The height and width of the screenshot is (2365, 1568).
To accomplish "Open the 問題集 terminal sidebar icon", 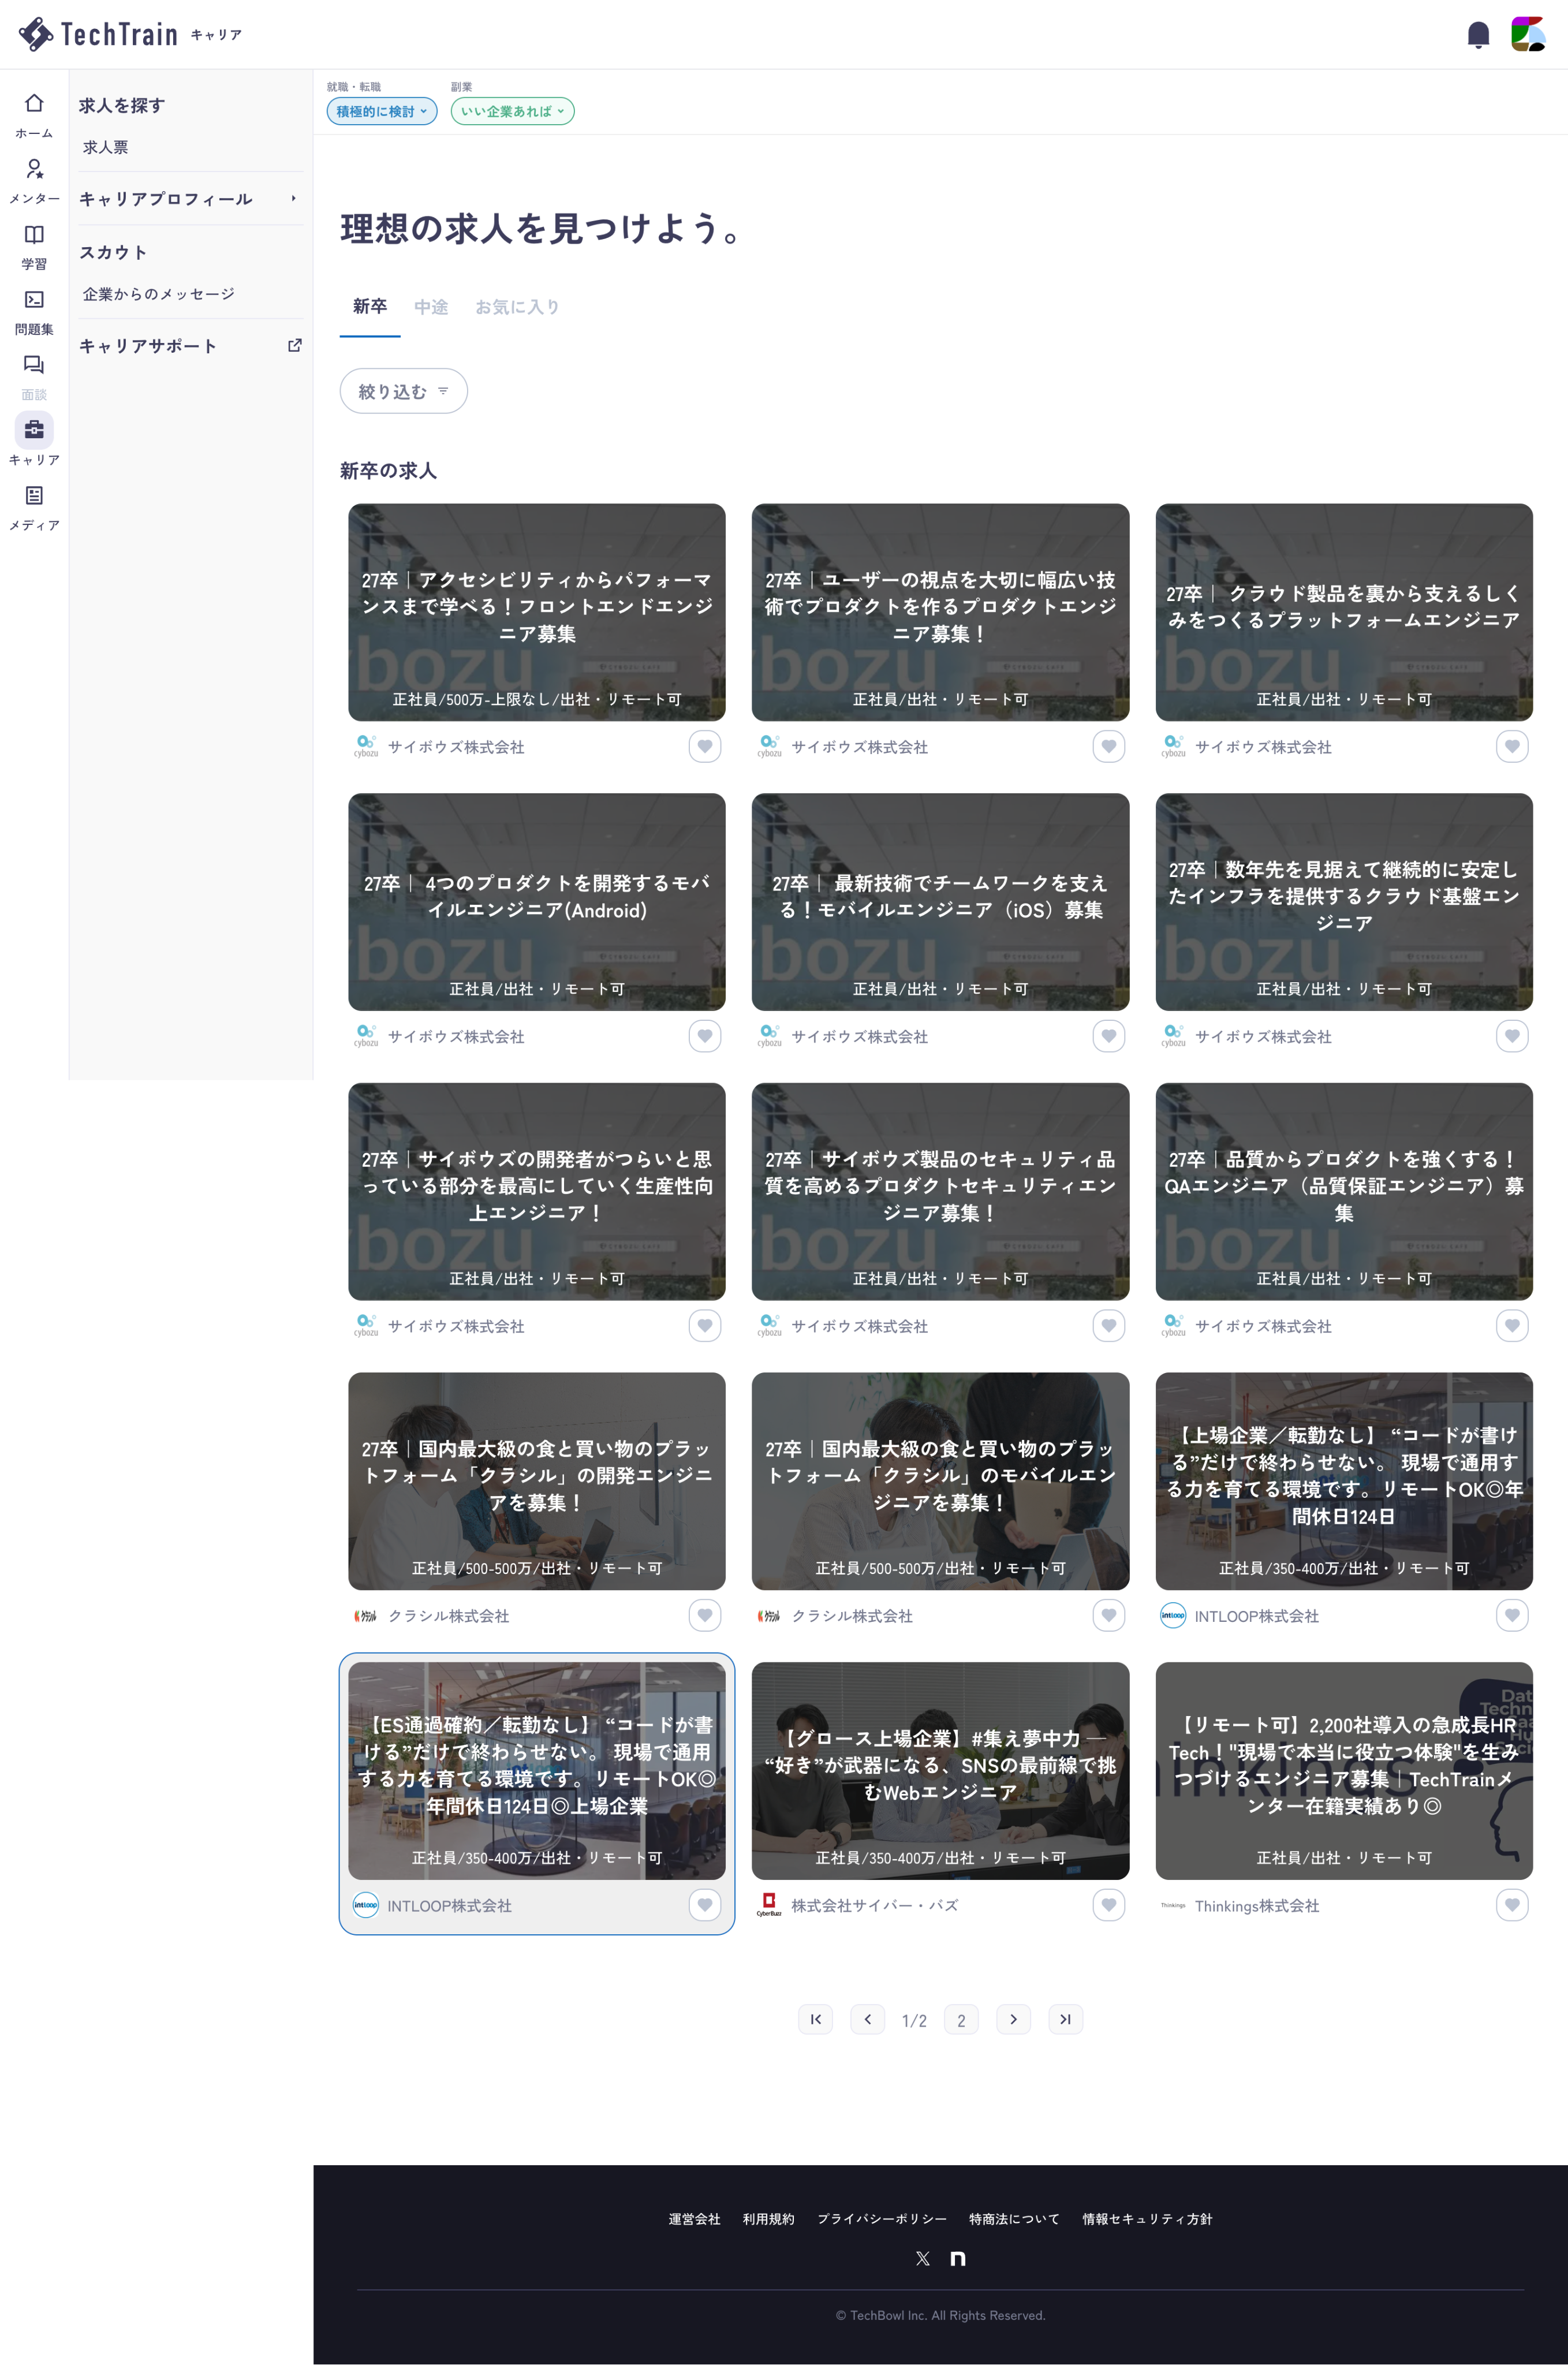I will [34, 300].
